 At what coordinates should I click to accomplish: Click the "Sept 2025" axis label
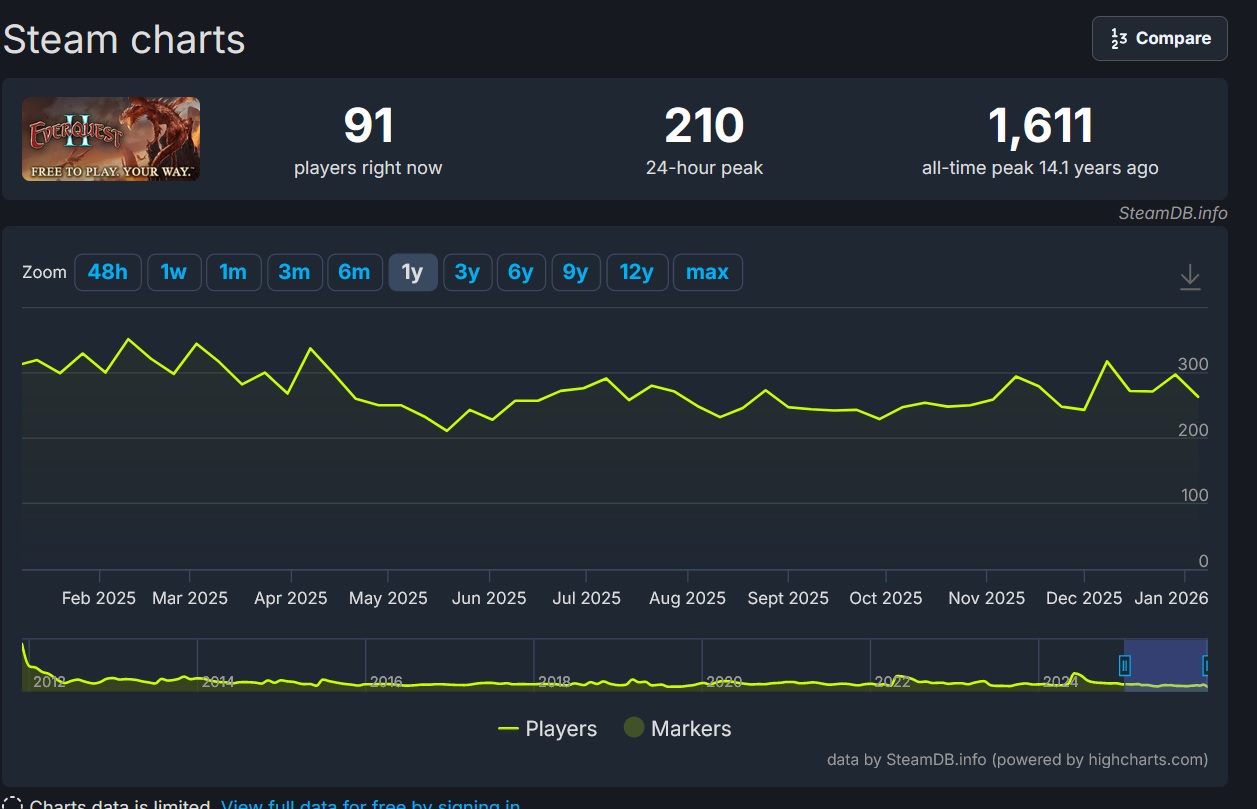(x=788, y=598)
